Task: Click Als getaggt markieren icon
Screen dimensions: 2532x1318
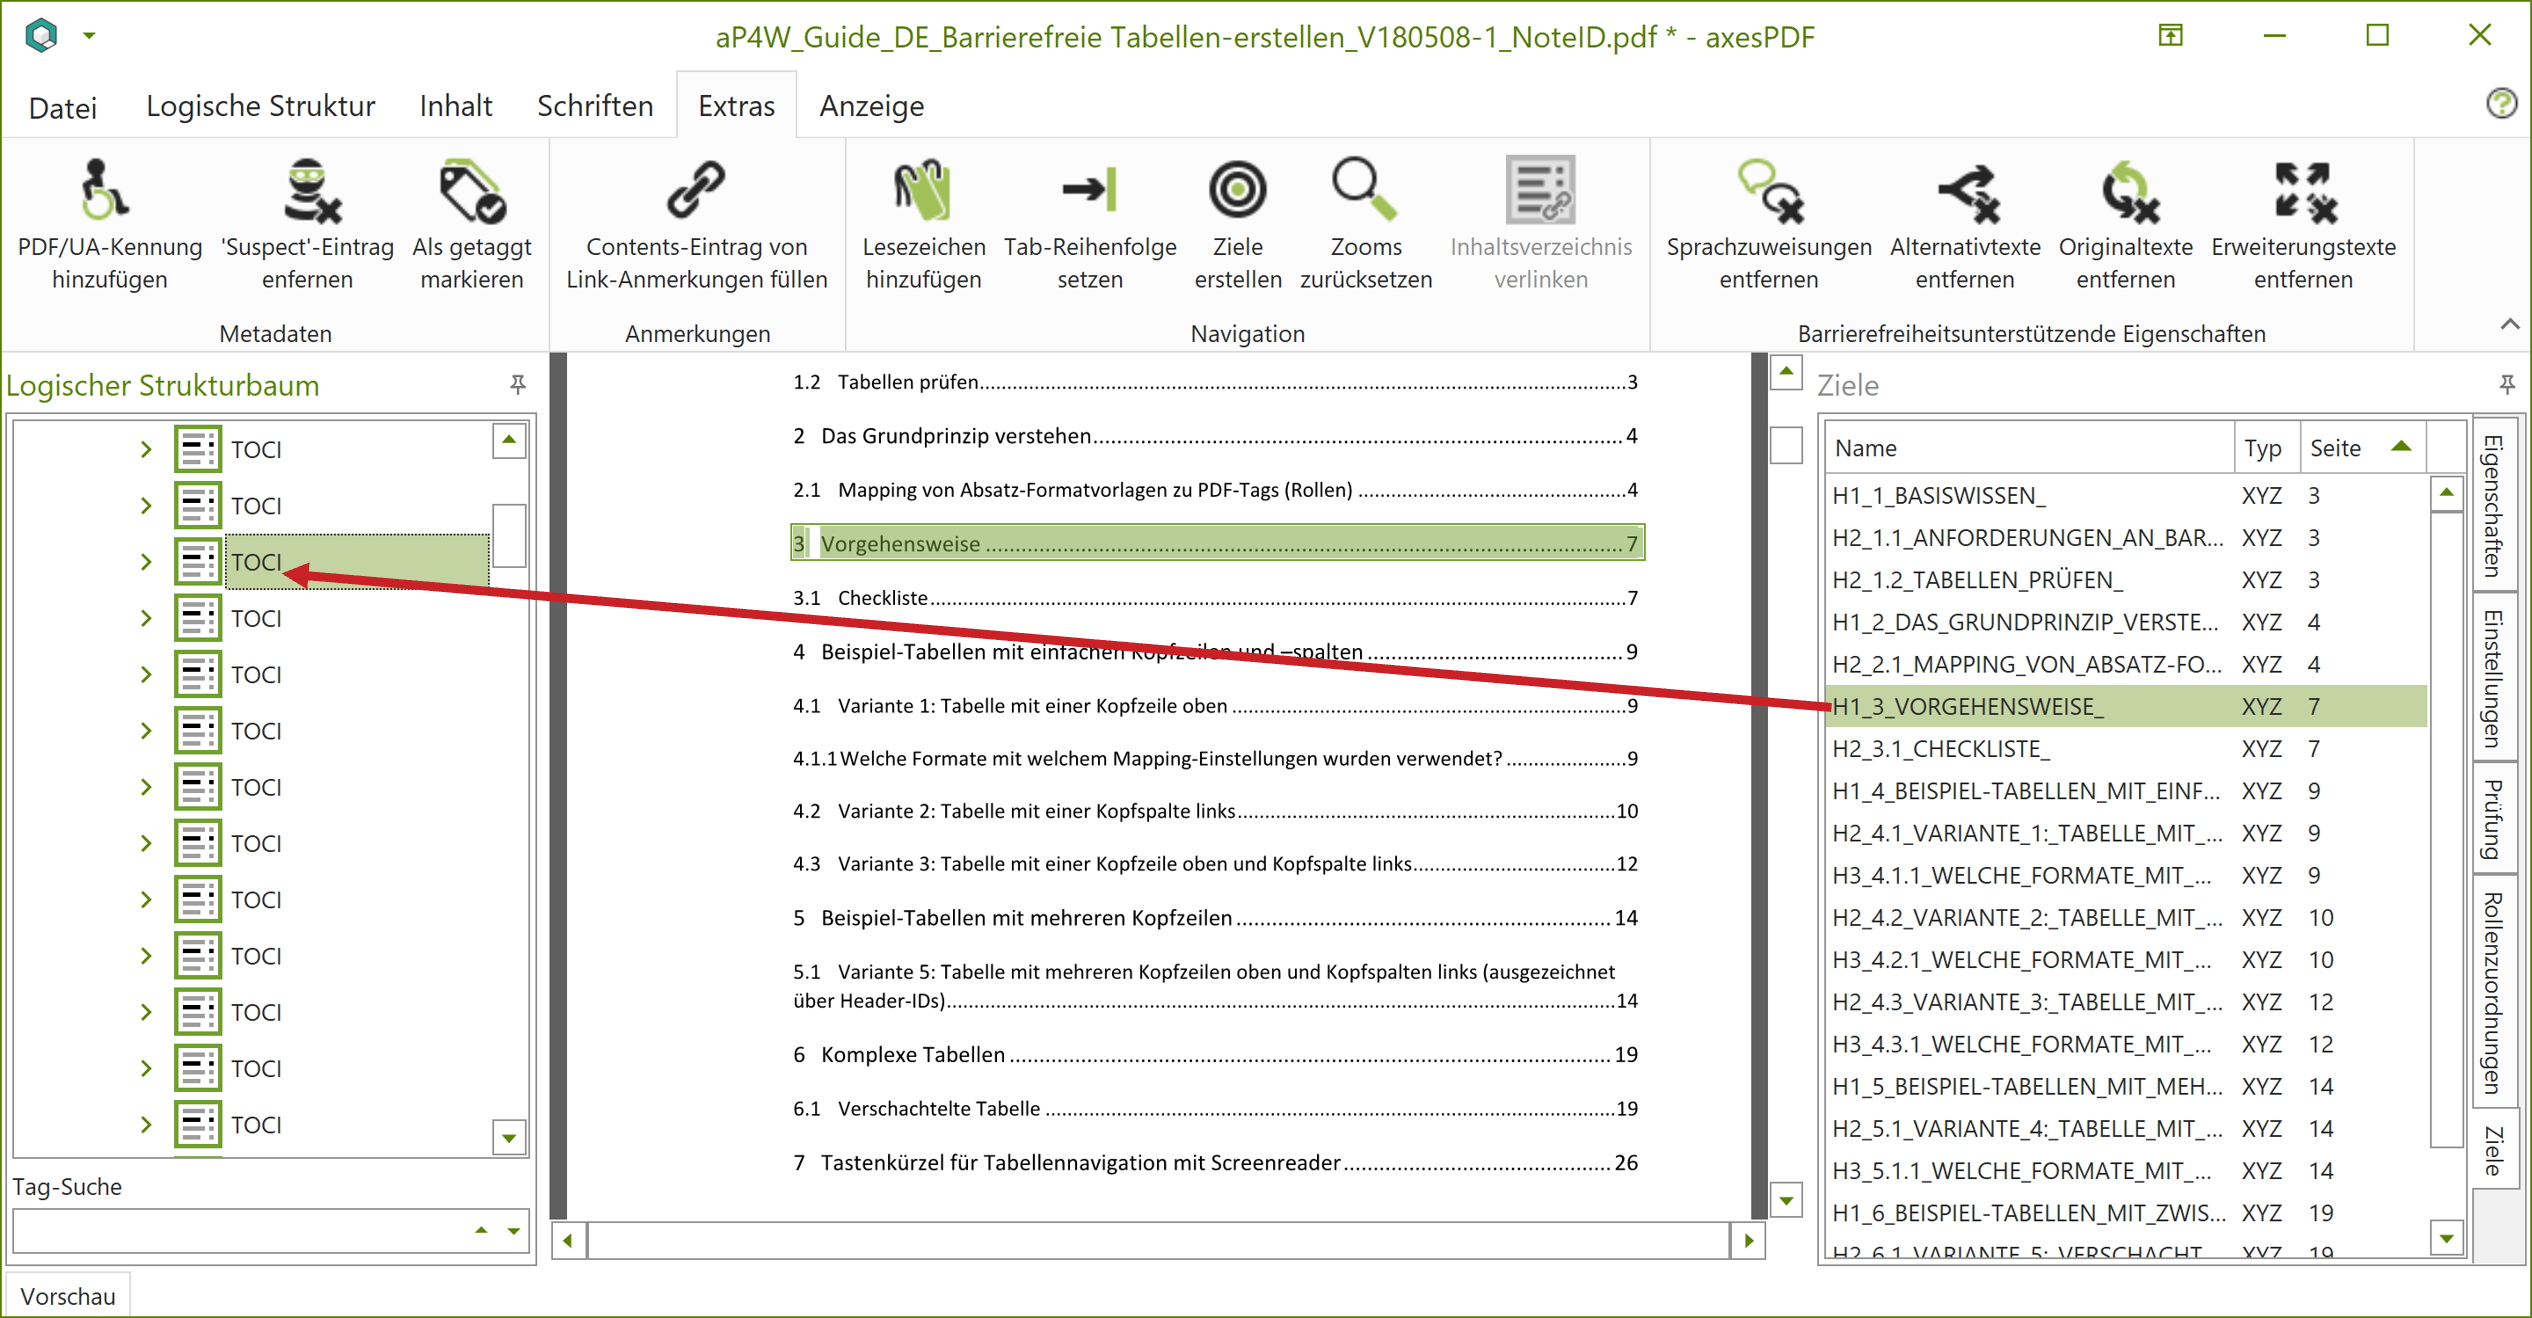Action: (472, 190)
